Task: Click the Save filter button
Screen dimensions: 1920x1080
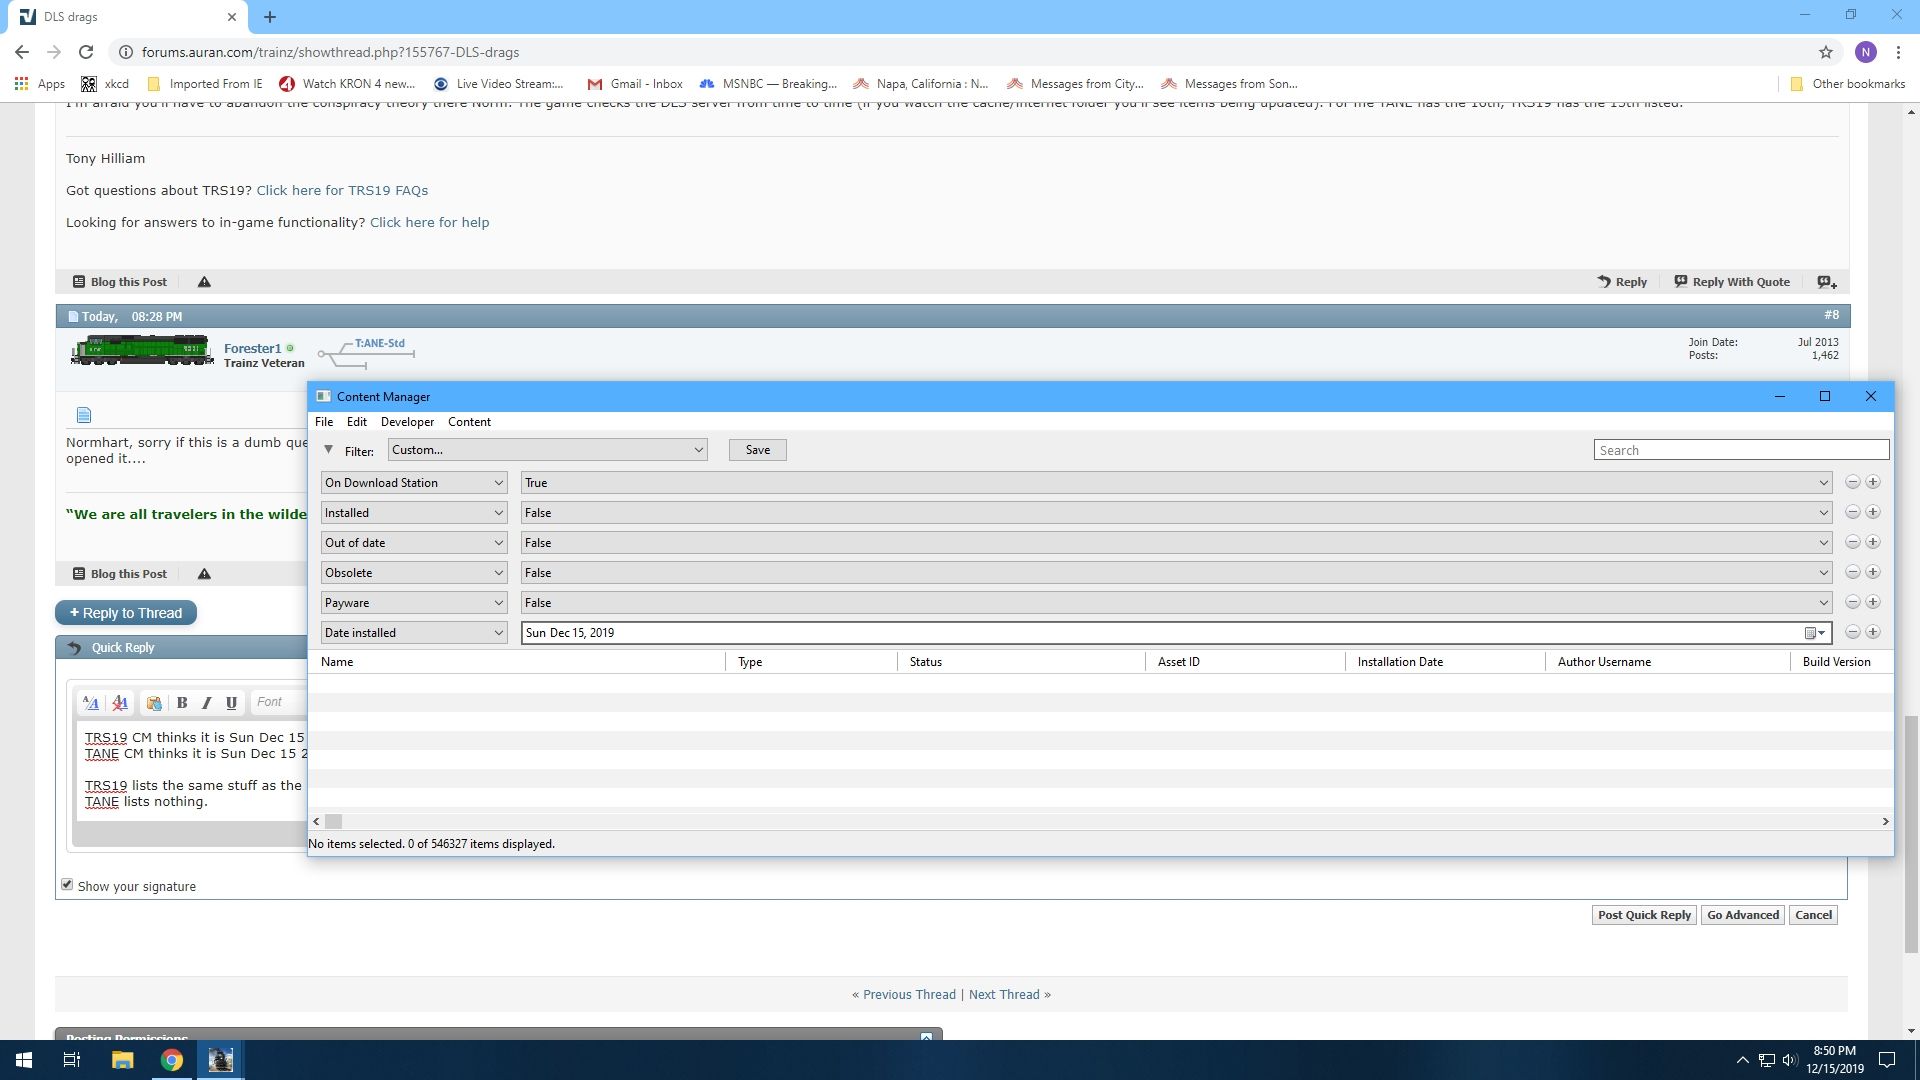Action: tap(757, 450)
